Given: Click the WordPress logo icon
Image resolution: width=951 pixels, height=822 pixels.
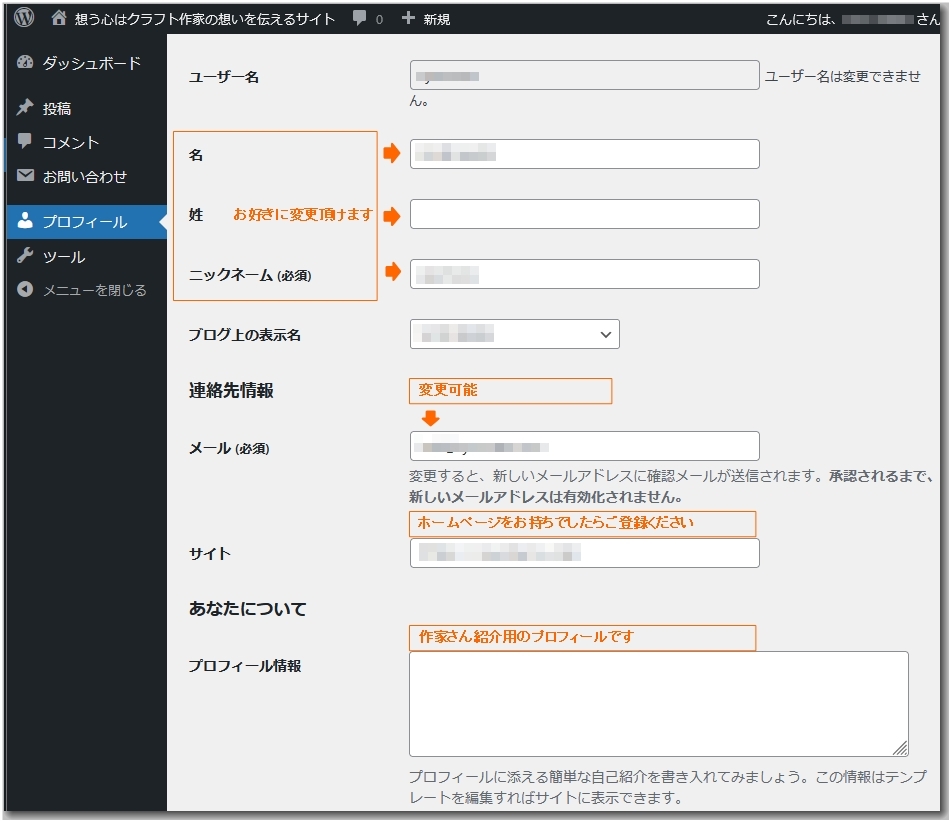Looking at the screenshot, I should click(x=24, y=18).
